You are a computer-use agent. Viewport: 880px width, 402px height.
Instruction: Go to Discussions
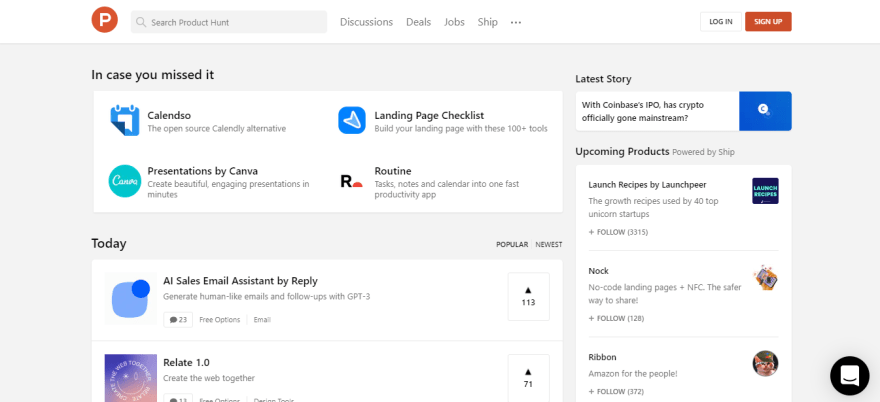366,22
